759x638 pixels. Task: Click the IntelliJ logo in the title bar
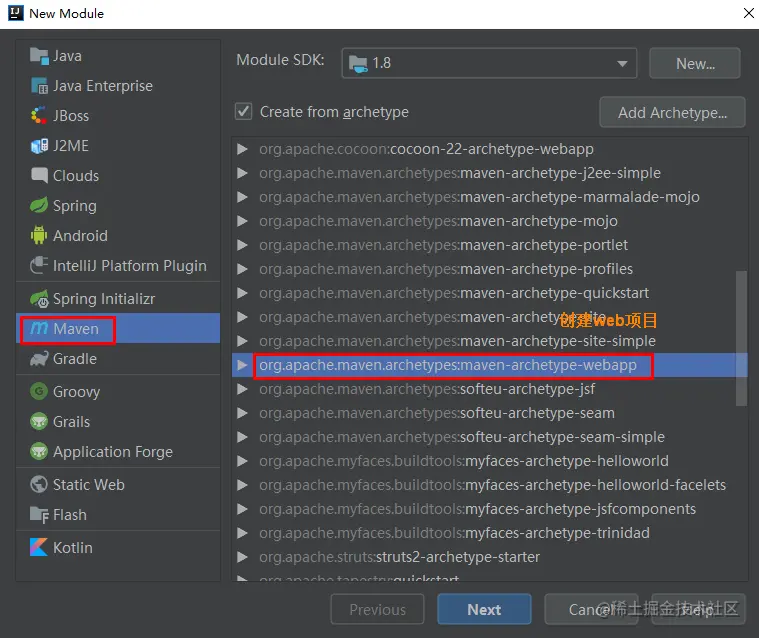(15, 13)
